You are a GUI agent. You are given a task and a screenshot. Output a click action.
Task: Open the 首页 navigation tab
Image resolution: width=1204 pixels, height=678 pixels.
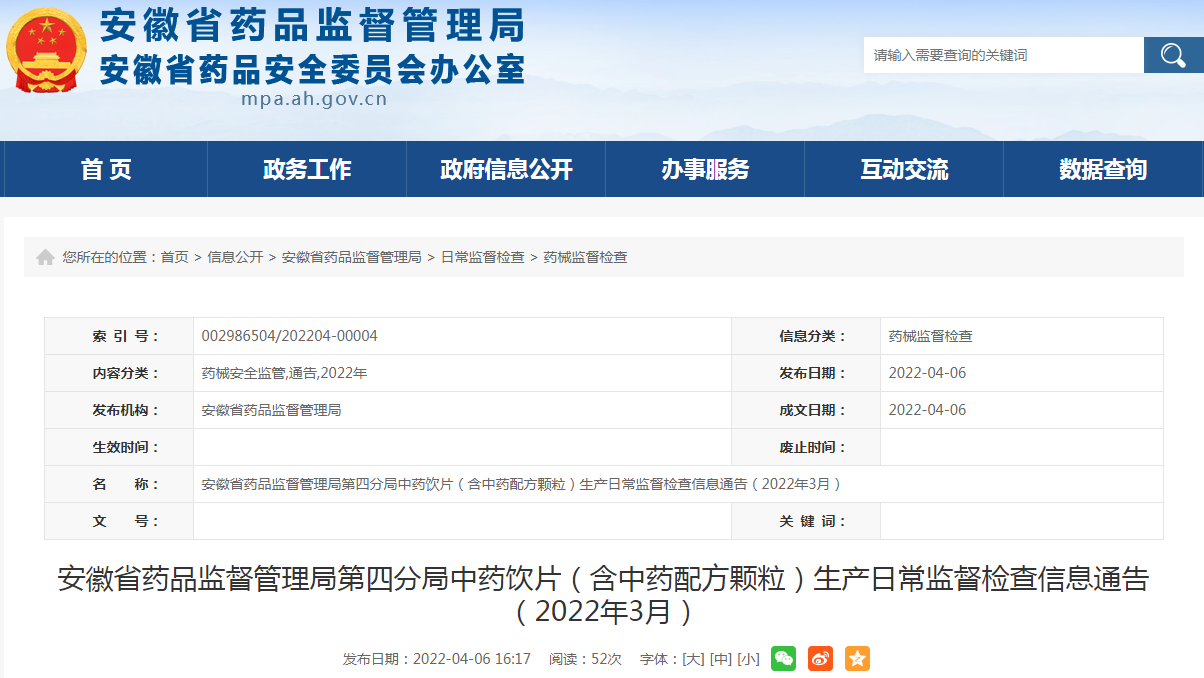106,169
